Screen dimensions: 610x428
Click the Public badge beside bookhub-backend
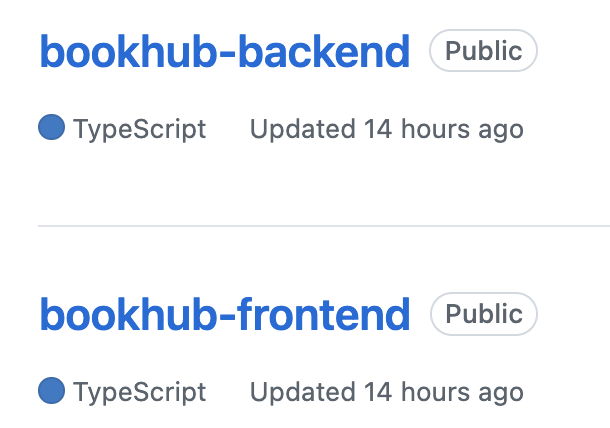click(483, 51)
